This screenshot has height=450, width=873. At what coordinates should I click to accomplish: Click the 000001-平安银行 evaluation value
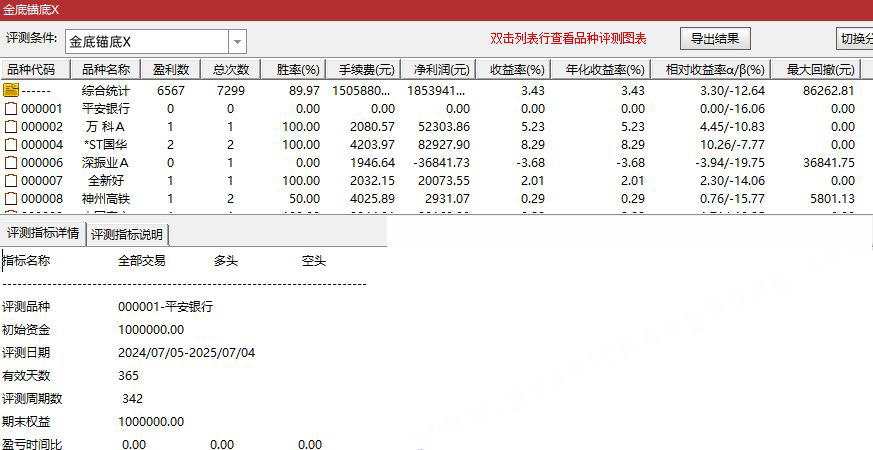click(165, 307)
